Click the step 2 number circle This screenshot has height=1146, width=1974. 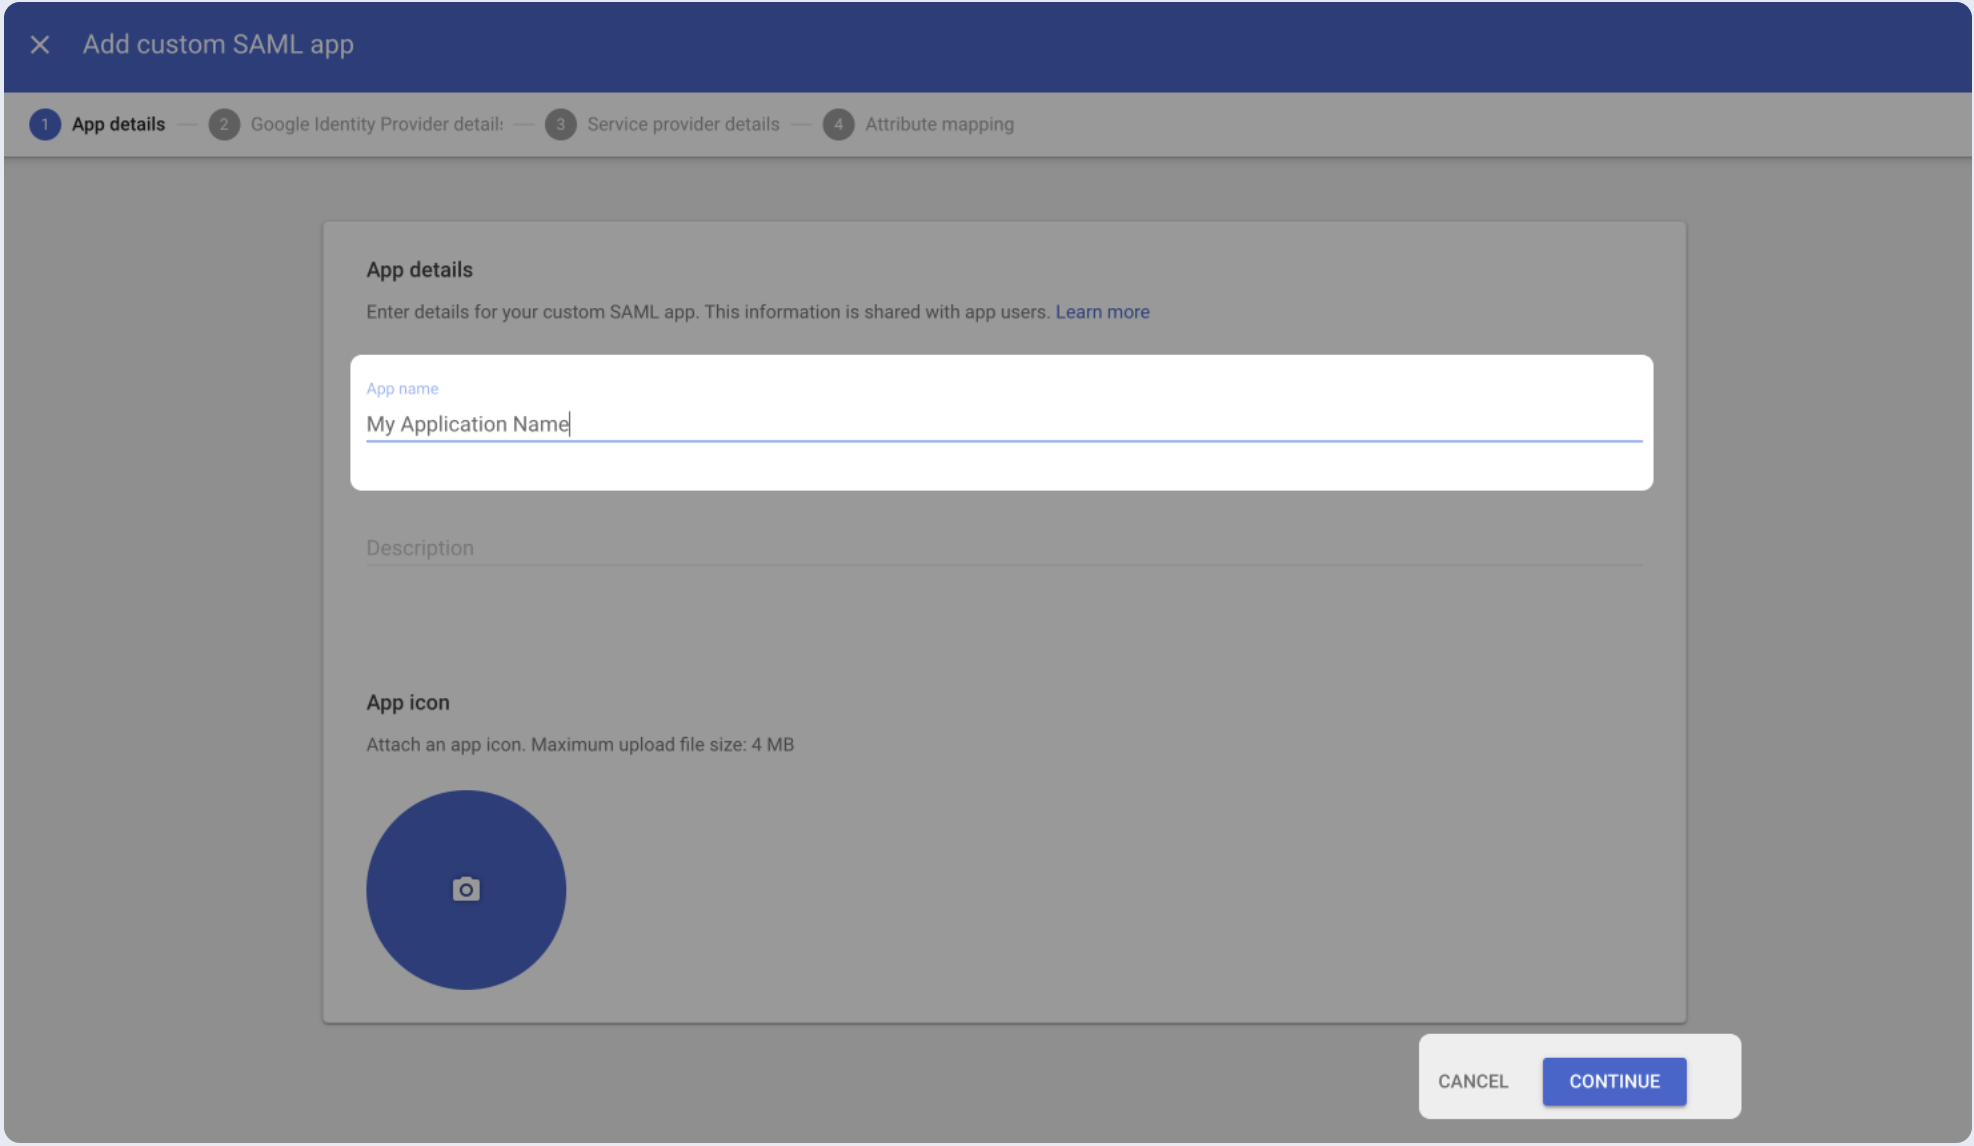[x=224, y=124]
